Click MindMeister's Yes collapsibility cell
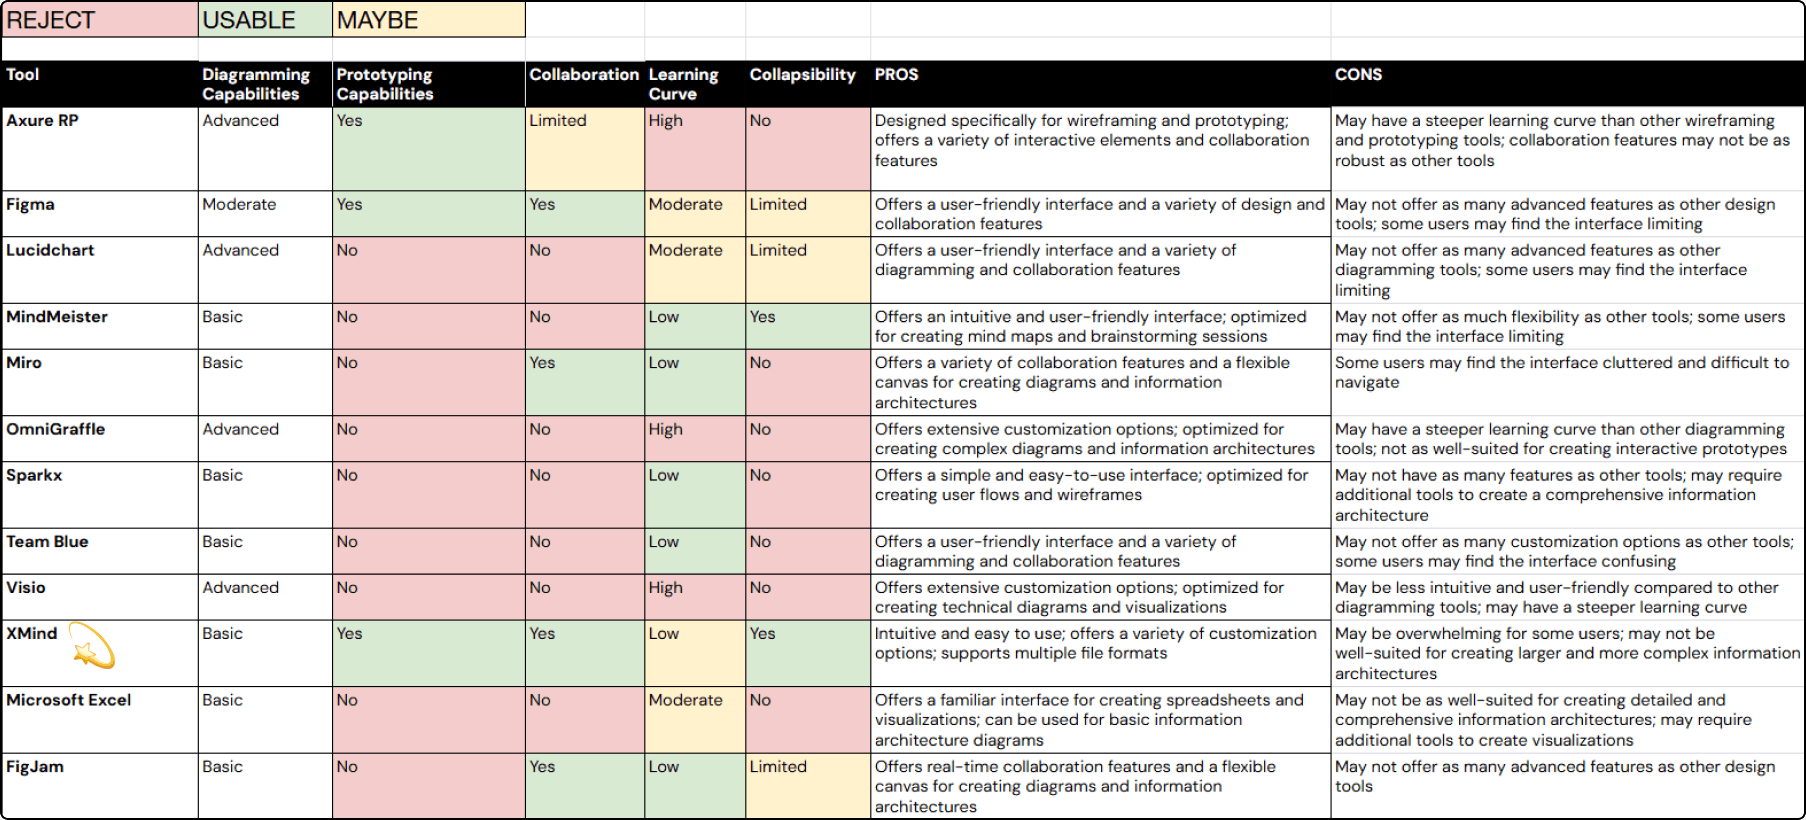This screenshot has height=820, width=1806. coord(808,326)
